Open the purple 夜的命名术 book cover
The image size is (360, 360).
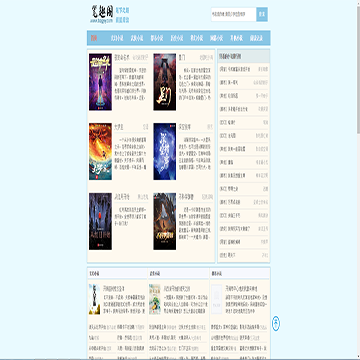point(100,82)
